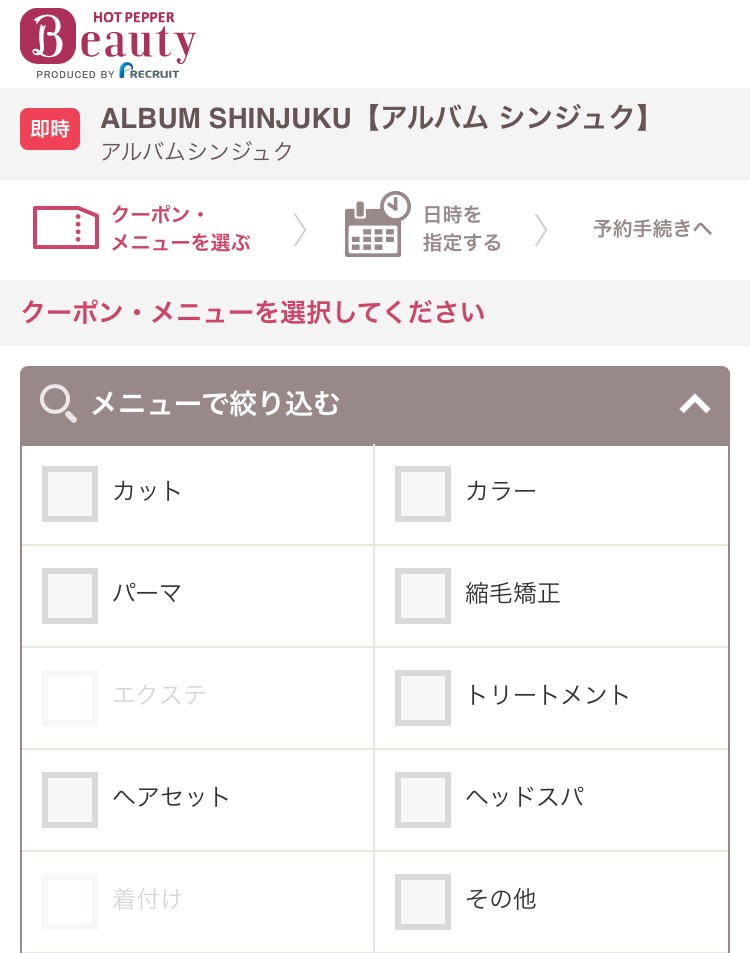Collapse the メニューで絞り込む panel chevron

pos(694,404)
